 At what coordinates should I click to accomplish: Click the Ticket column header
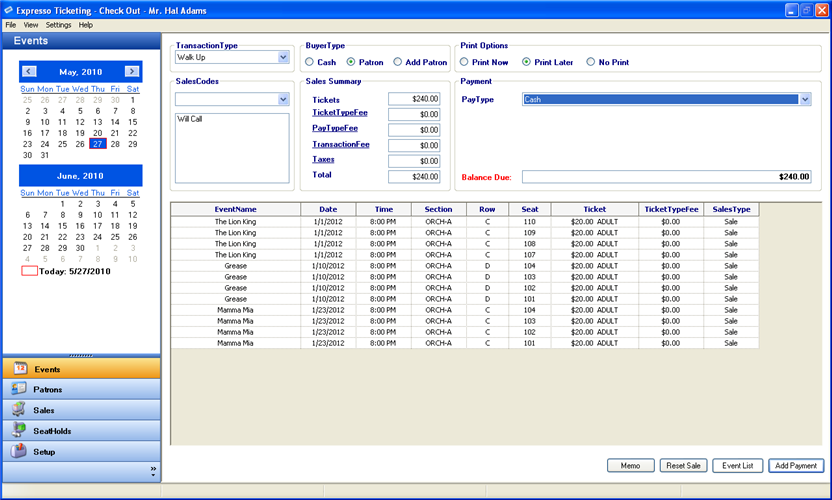tap(595, 209)
